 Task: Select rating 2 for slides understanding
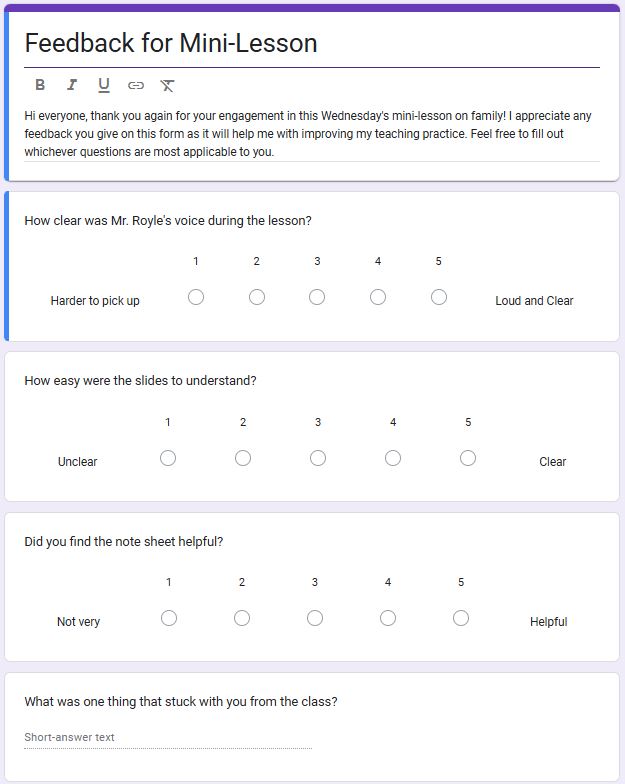[243, 458]
